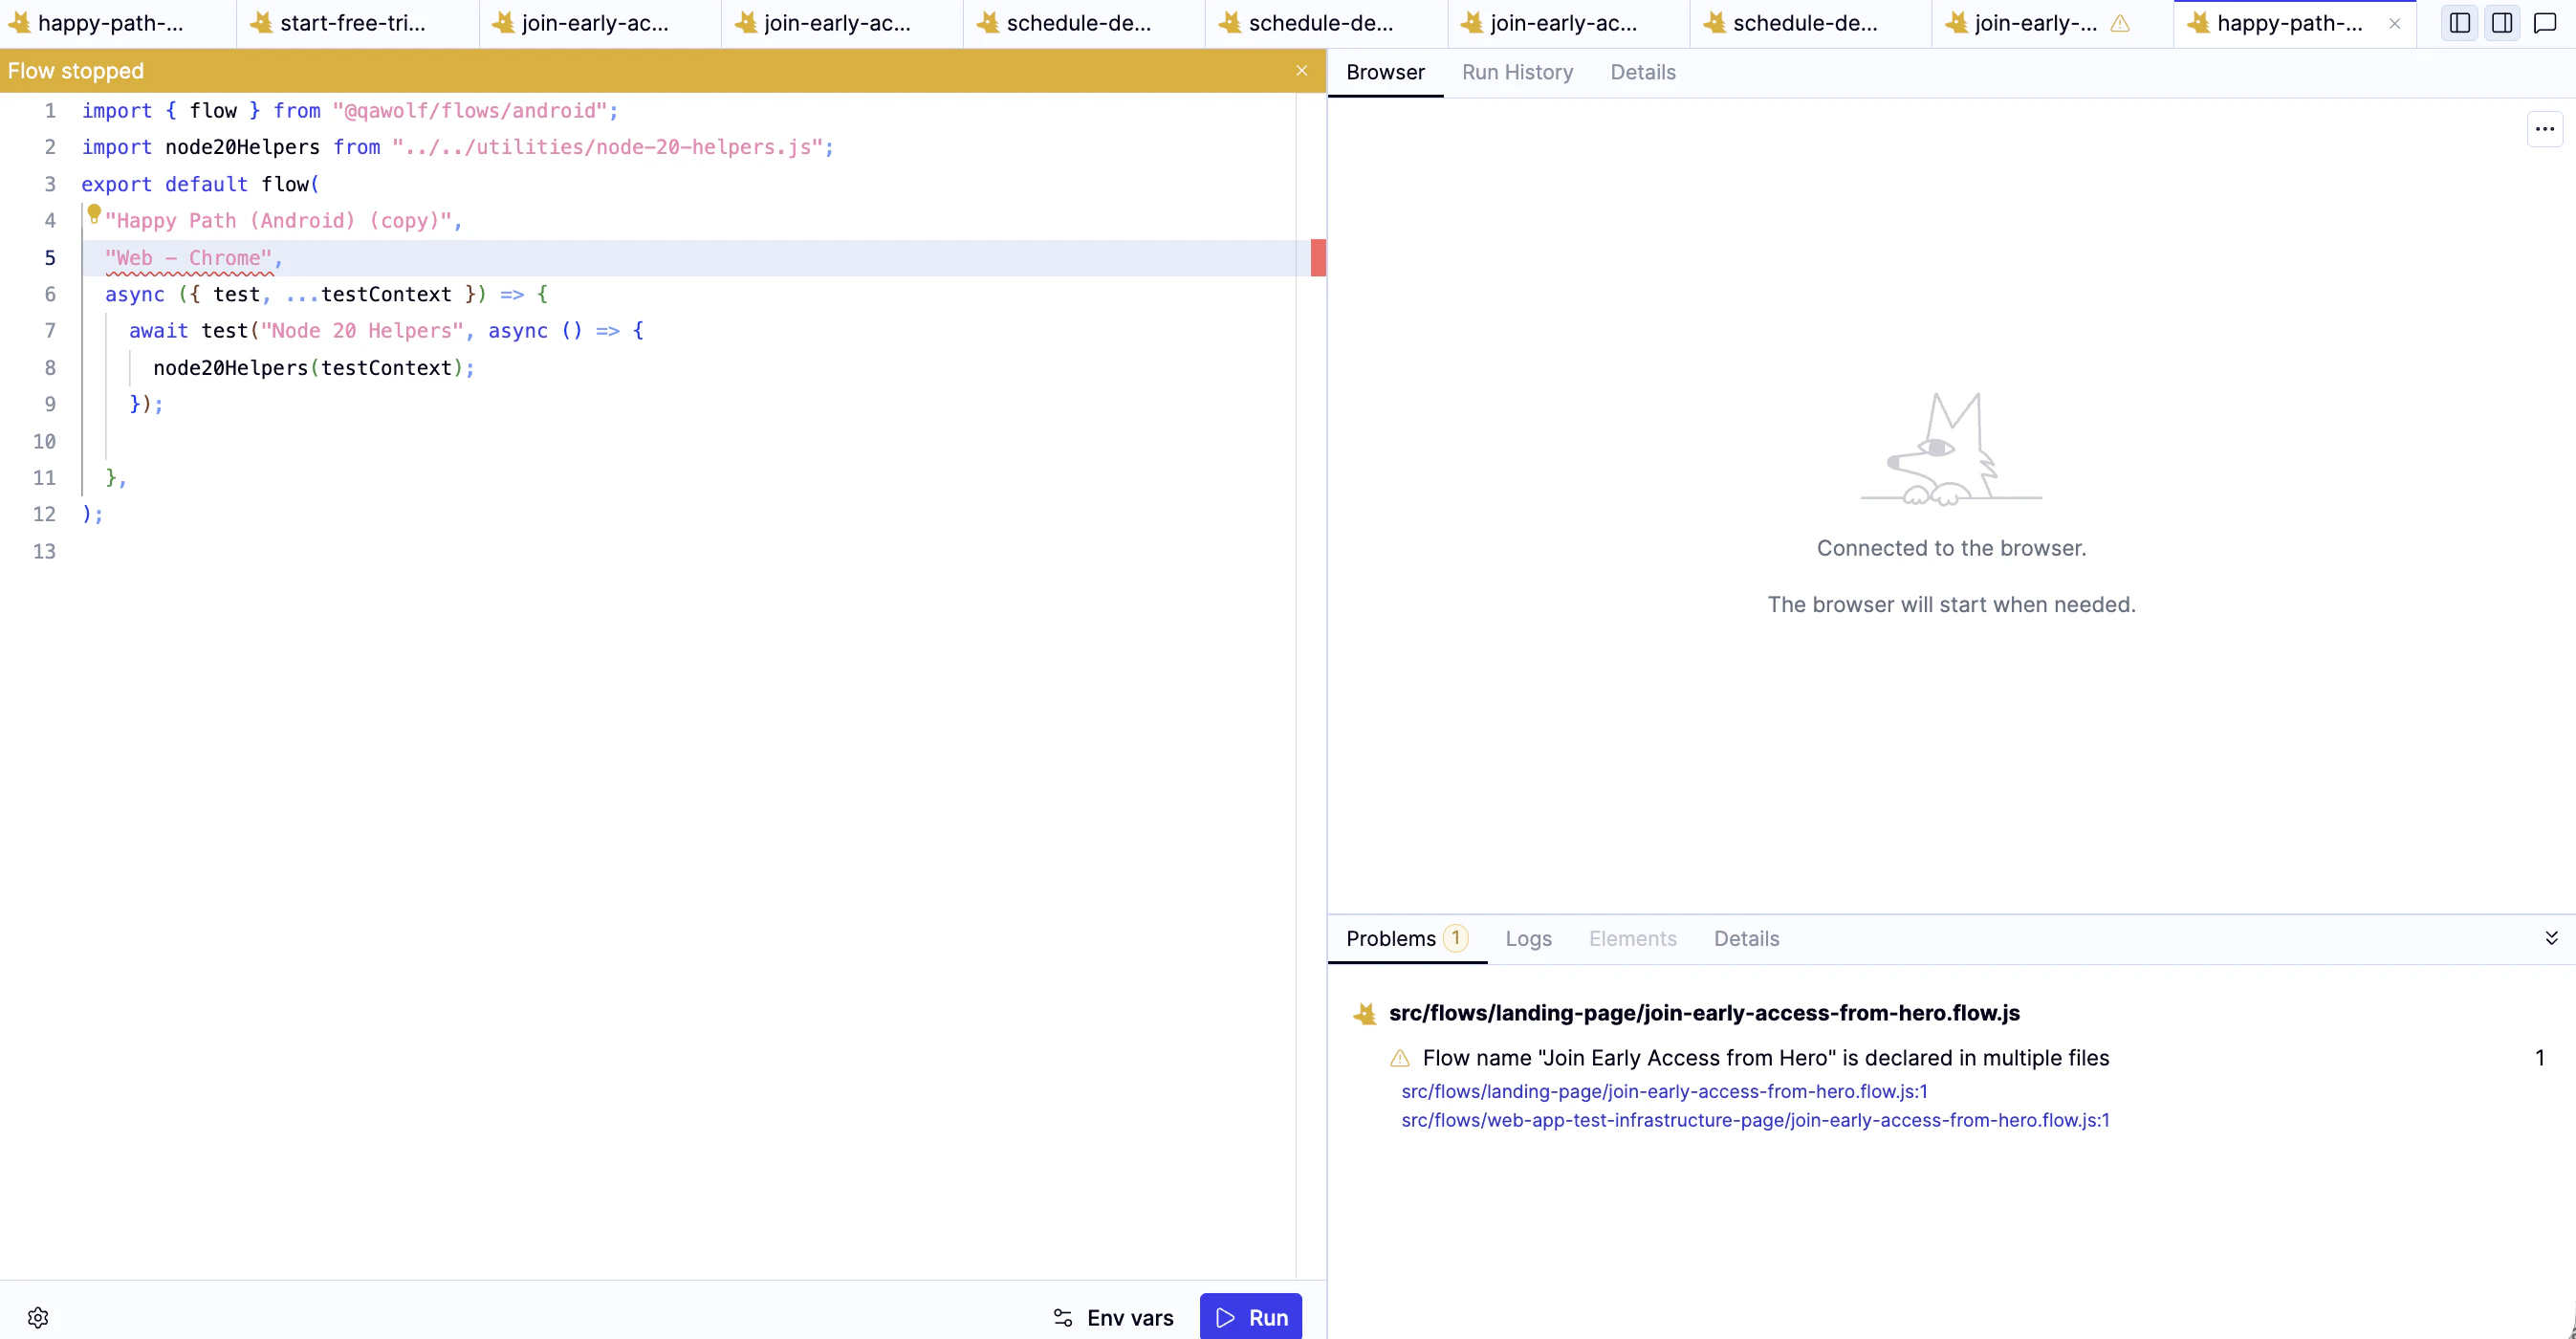Toggle the right panel layout
The height and width of the screenshot is (1339, 2576).
coord(2502,22)
